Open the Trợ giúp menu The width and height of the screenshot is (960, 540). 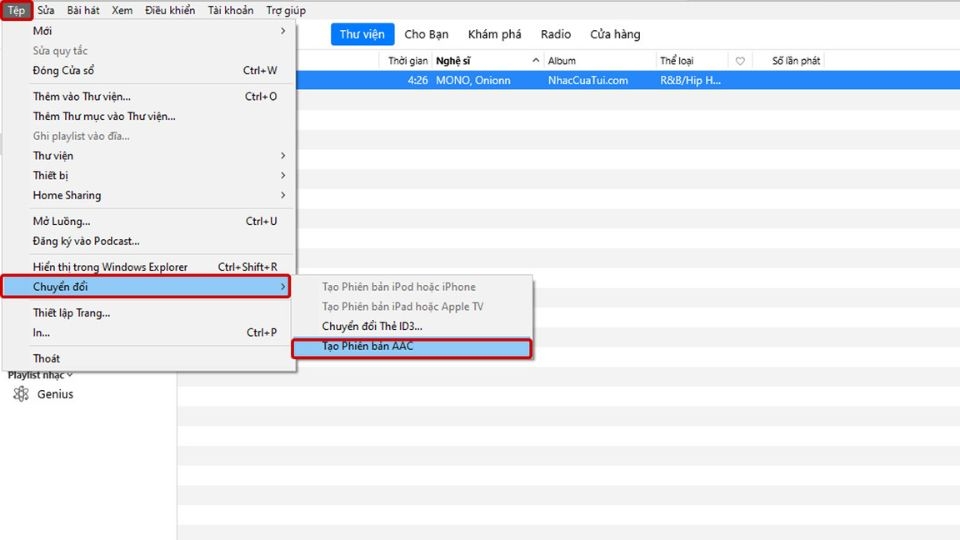click(x=285, y=10)
